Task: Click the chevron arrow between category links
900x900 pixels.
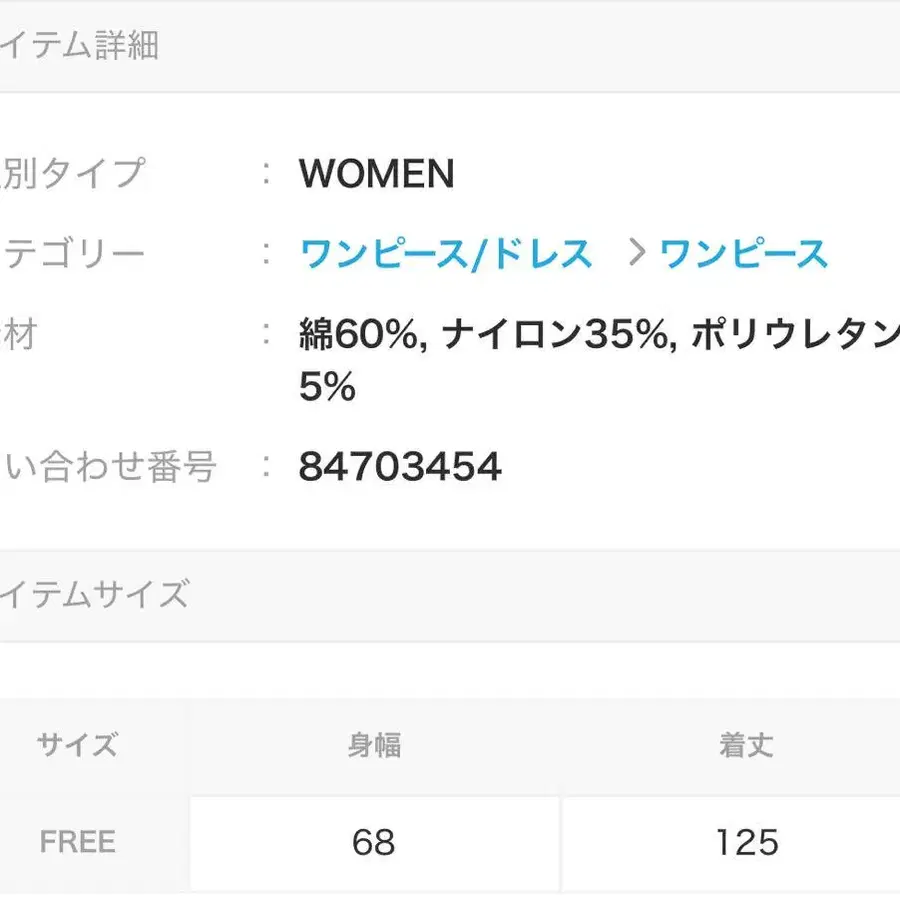Action: coord(637,253)
